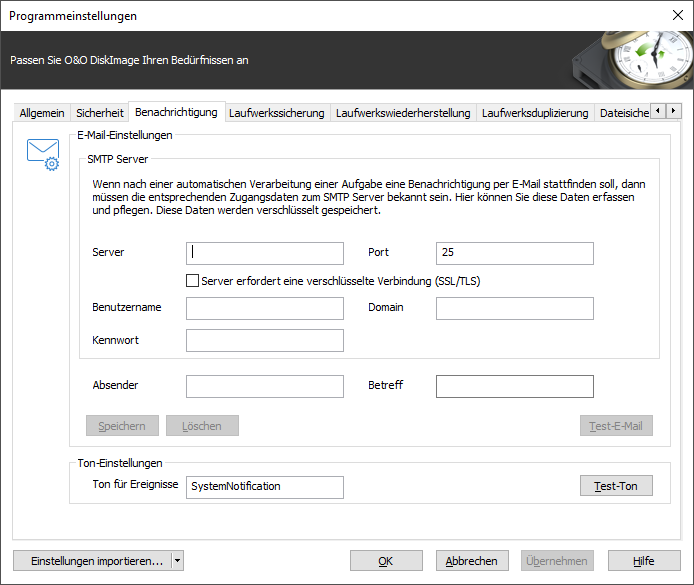Click the Ton-Einstellungen group label
This screenshot has height=585, width=694.
click(x=120, y=463)
